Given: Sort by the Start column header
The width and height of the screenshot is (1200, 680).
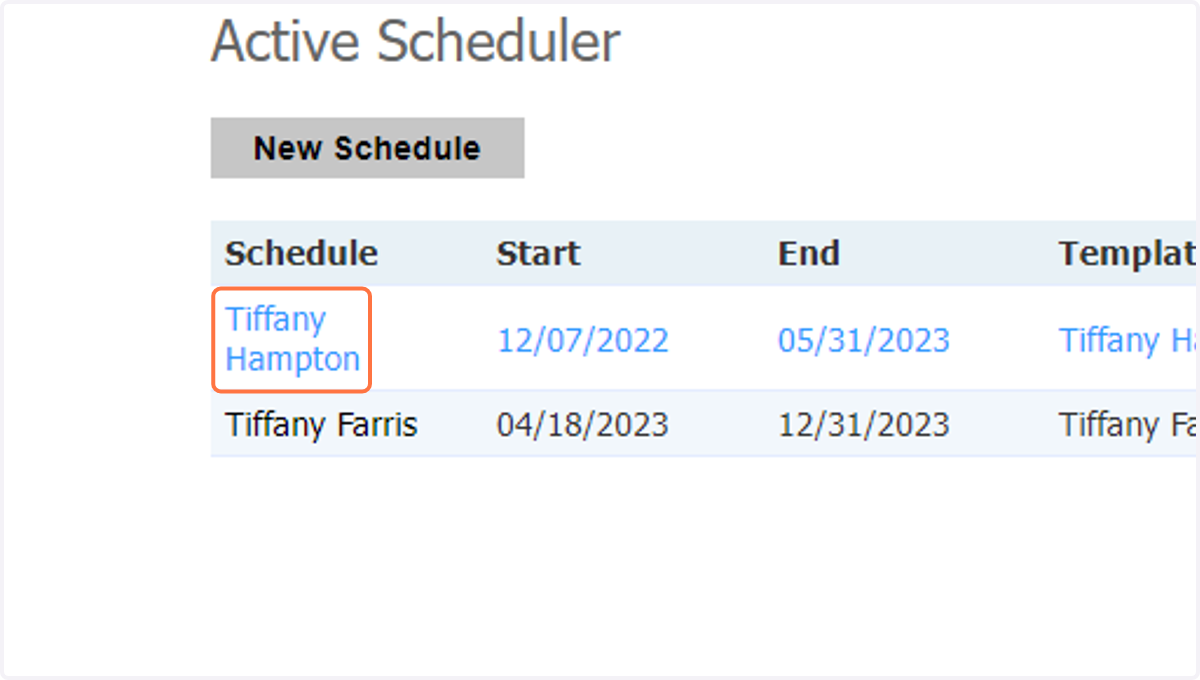Looking at the screenshot, I should (538, 254).
